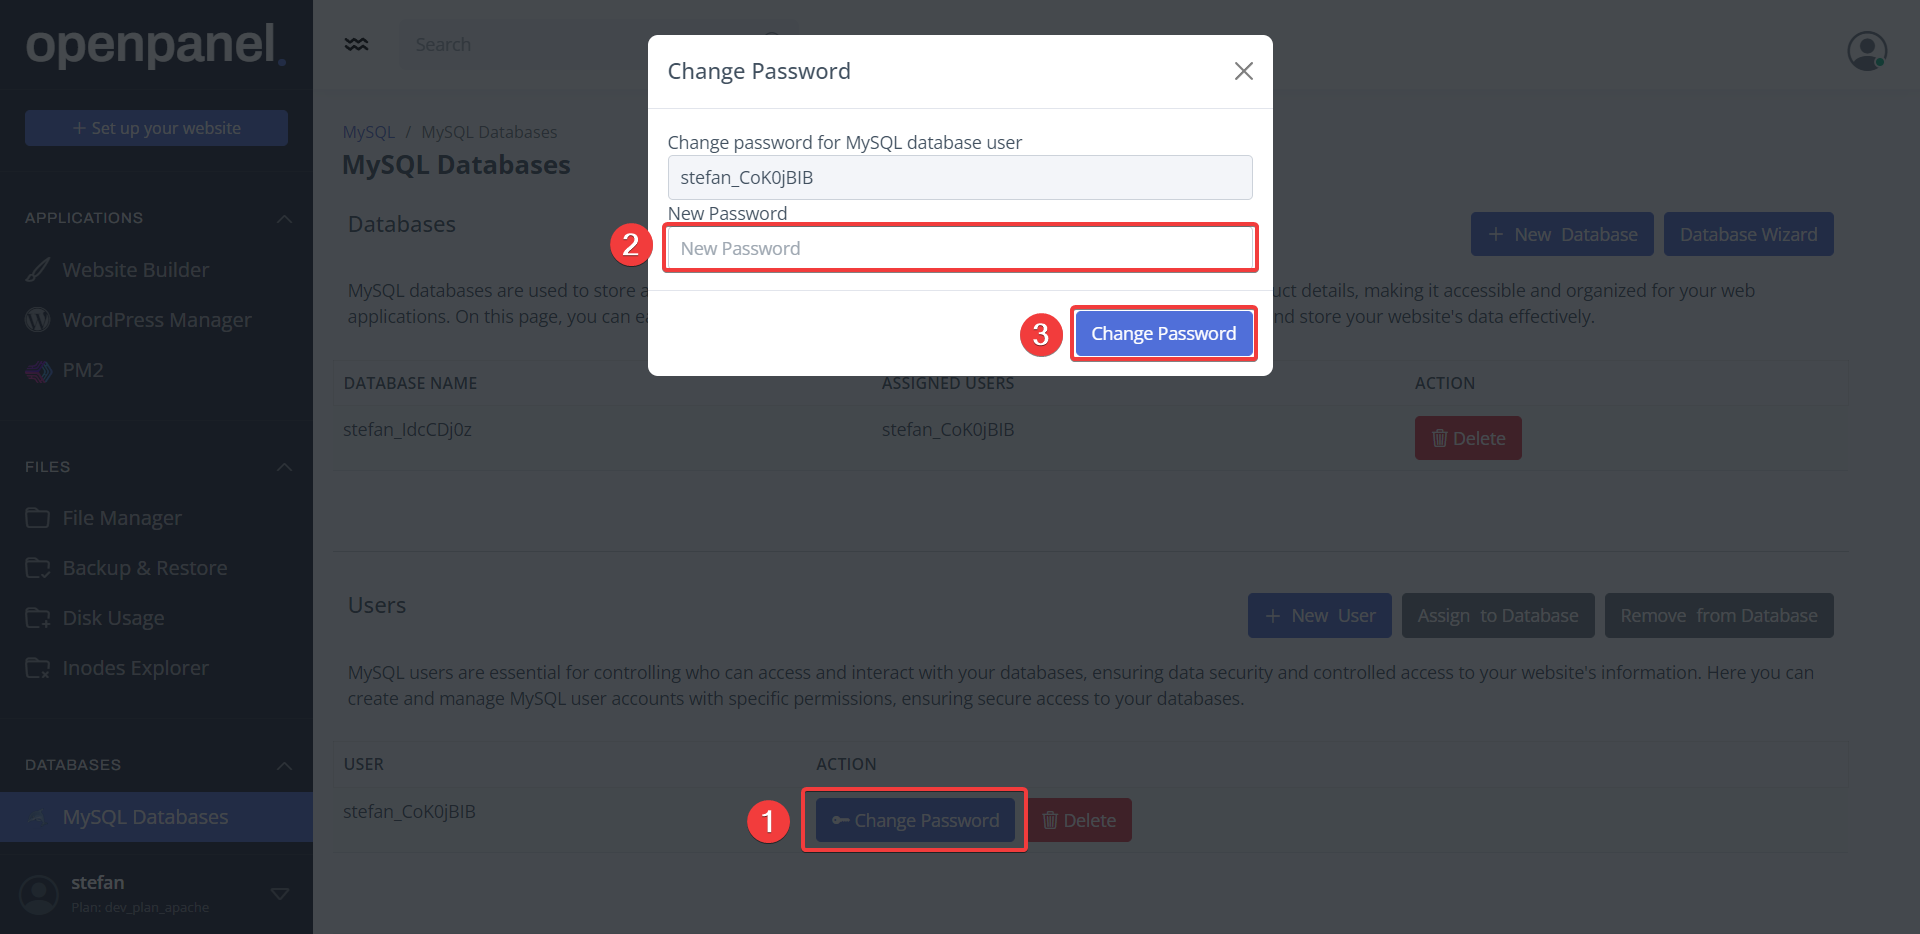1920x934 pixels.
Task: Open WordPress Manager from sidebar
Action: click(x=156, y=320)
